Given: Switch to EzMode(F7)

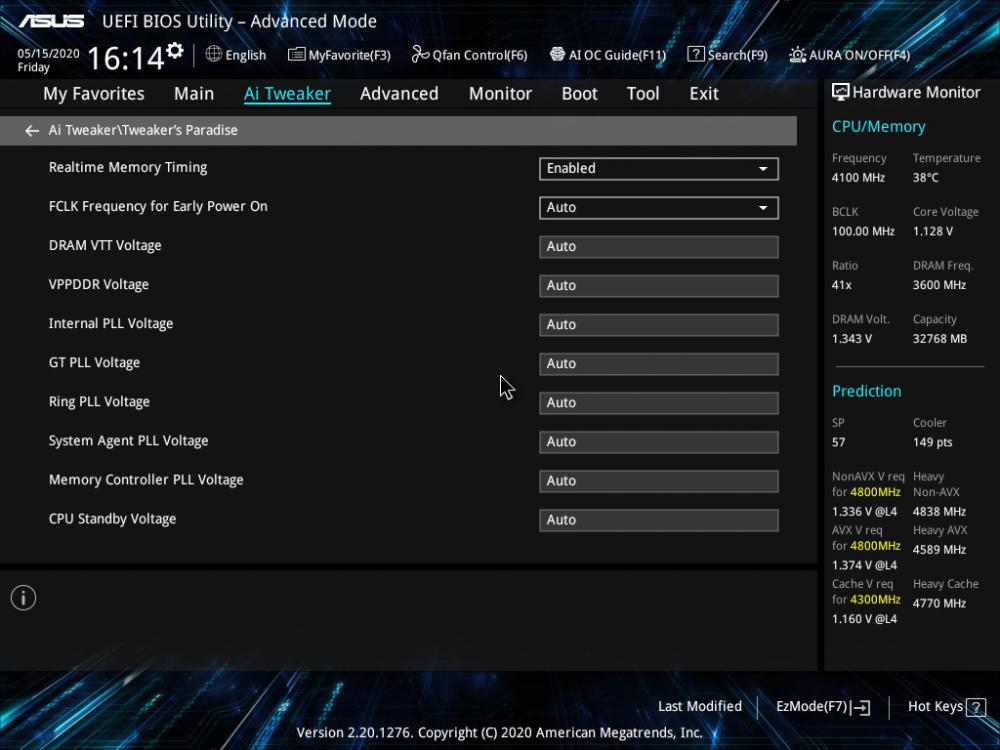Looking at the screenshot, I should (823, 707).
